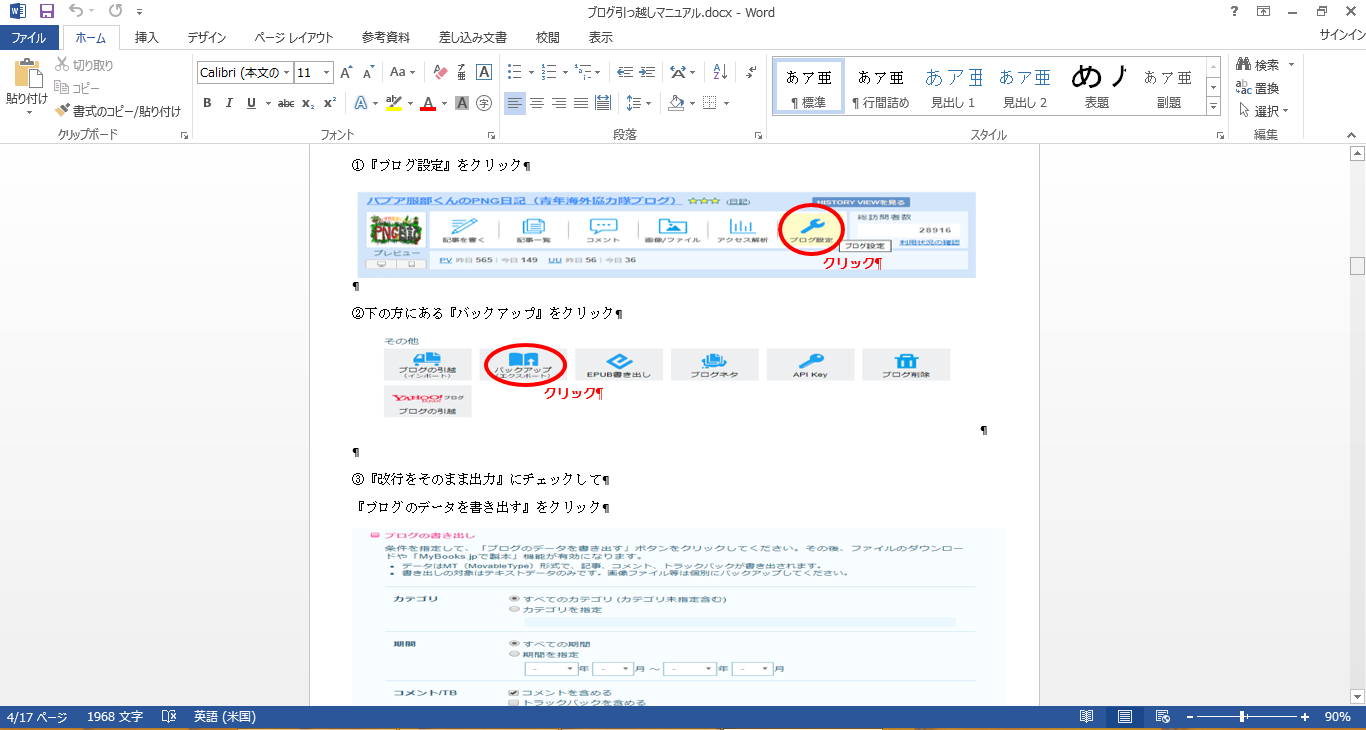
Task: Undo the last action
Action: [76, 12]
